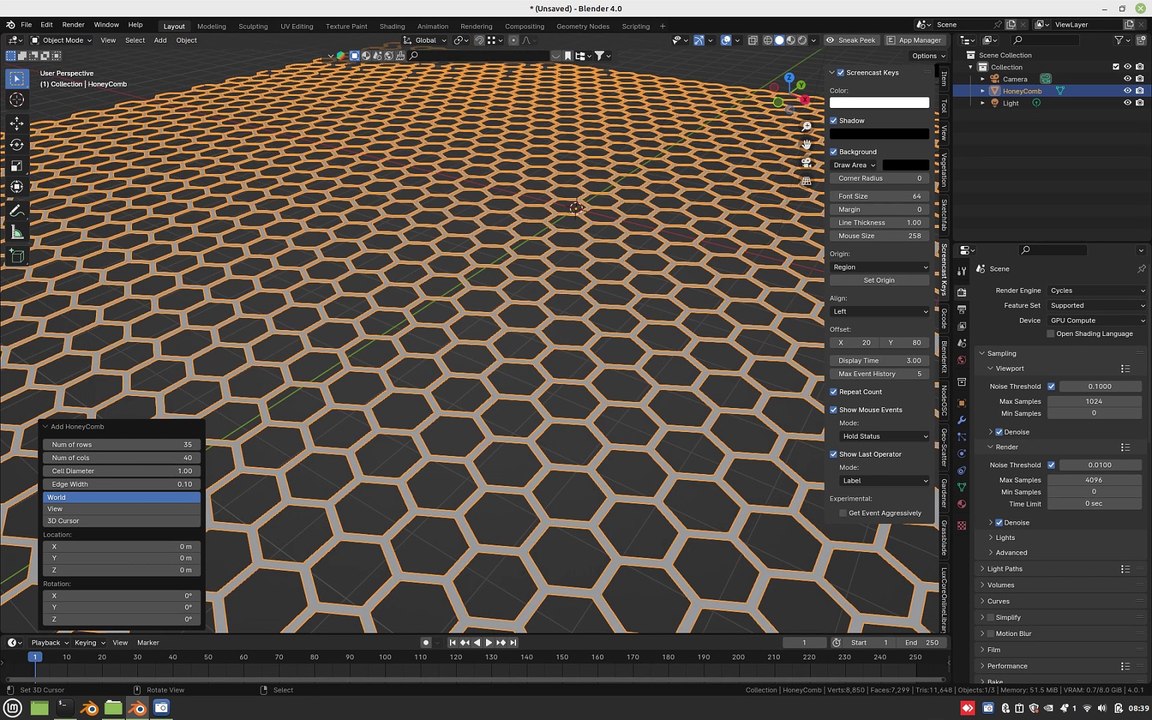The width and height of the screenshot is (1152, 720).
Task: Click the Sneak Peek button
Action: point(852,40)
